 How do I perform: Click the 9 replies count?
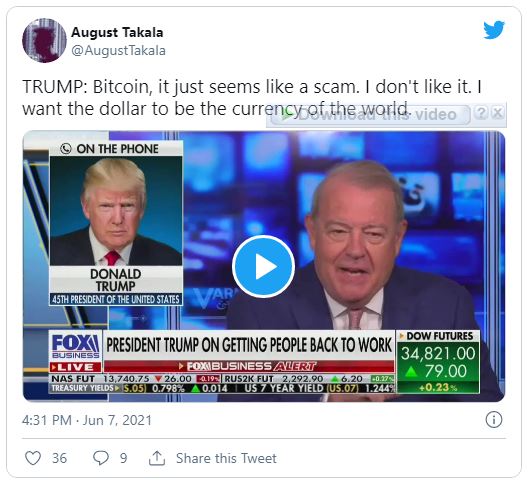[124, 458]
